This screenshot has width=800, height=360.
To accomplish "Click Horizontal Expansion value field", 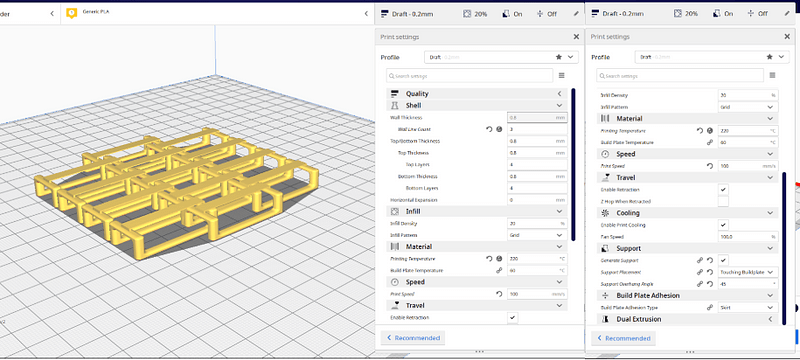I will click(x=537, y=200).
